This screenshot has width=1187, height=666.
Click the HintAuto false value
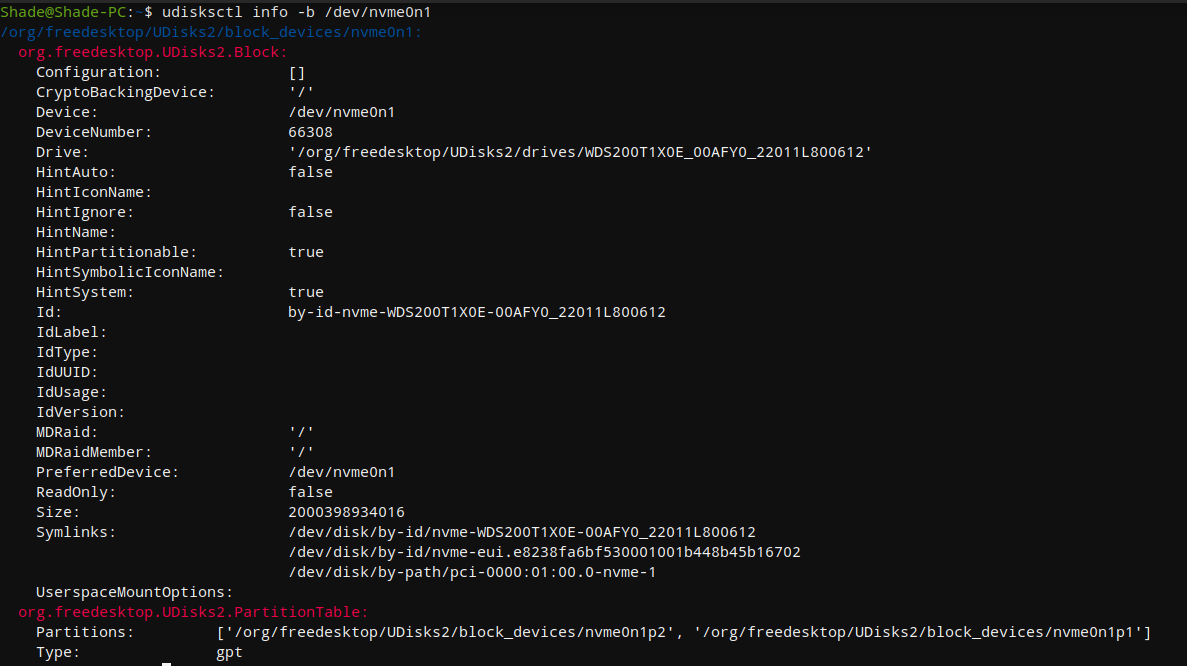[x=310, y=171]
